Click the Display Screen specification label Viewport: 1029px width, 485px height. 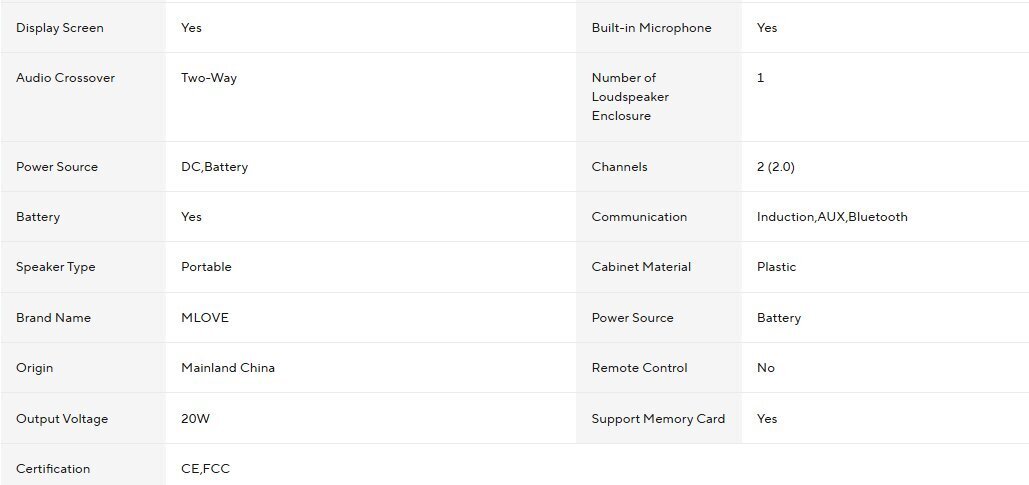pos(60,28)
